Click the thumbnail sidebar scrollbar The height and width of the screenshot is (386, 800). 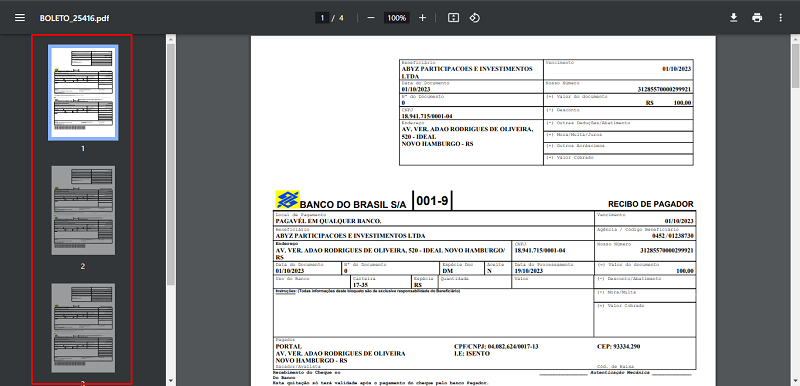point(171,163)
